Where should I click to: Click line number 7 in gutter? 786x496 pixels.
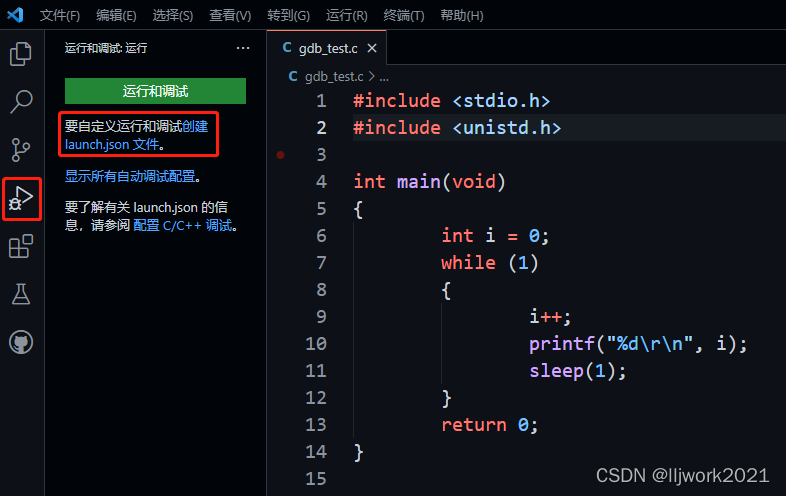click(321, 263)
